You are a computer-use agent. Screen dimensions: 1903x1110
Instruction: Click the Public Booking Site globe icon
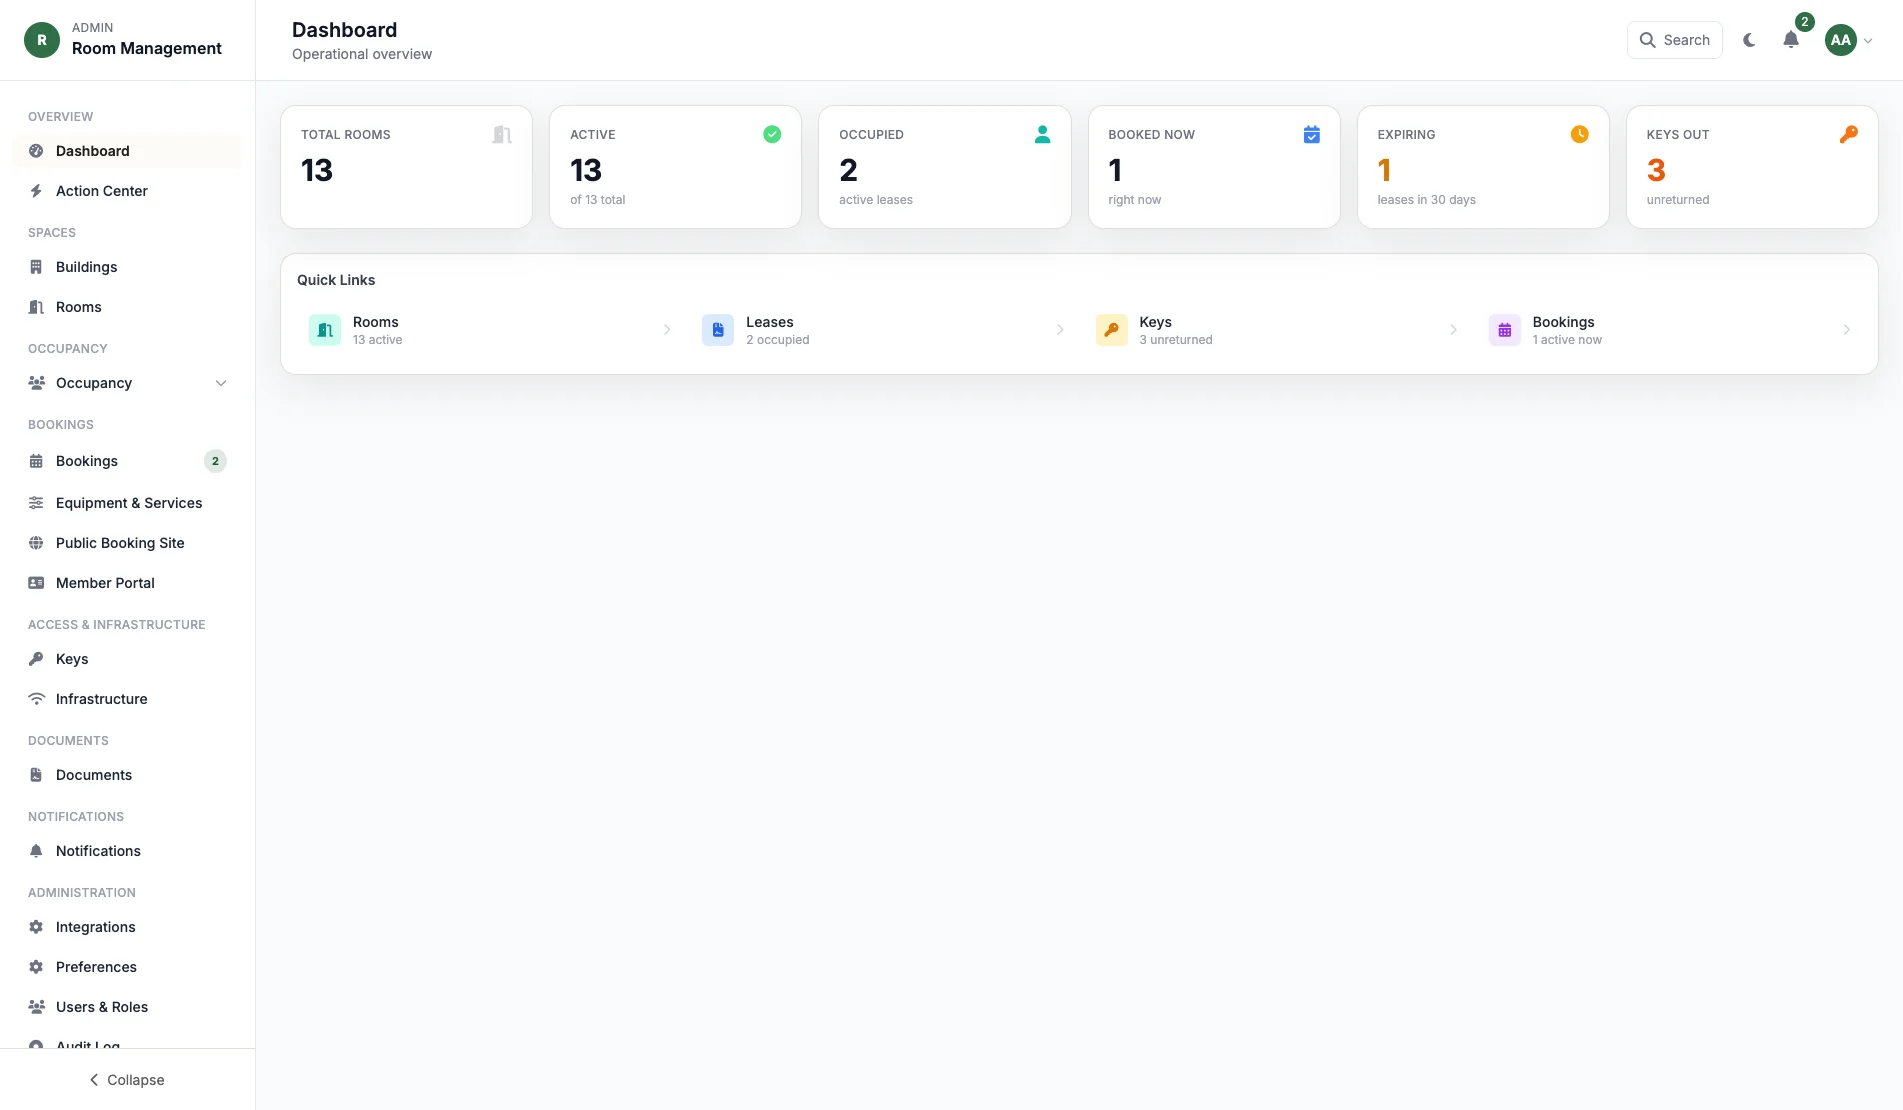tap(36, 543)
